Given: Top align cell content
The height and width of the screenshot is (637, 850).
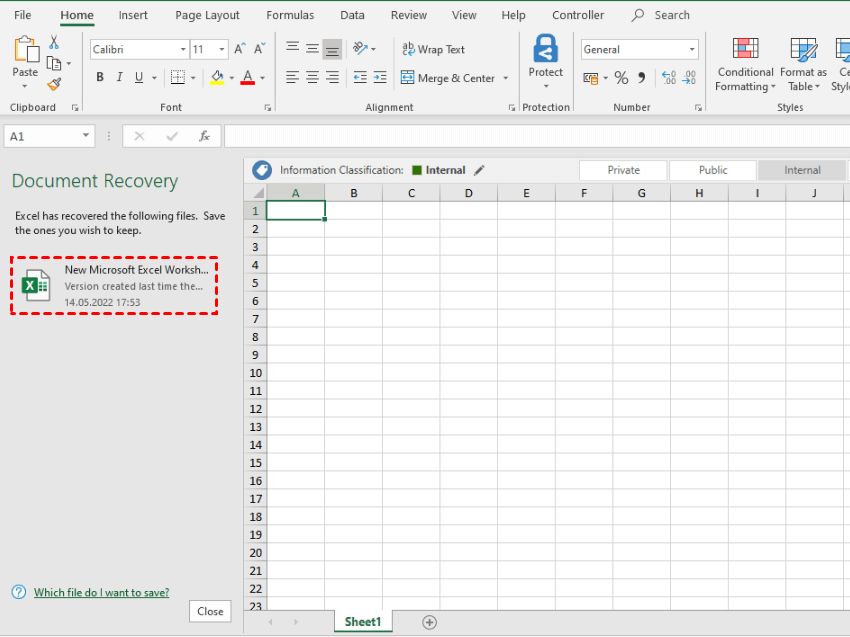Looking at the screenshot, I should click(x=293, y=49).
